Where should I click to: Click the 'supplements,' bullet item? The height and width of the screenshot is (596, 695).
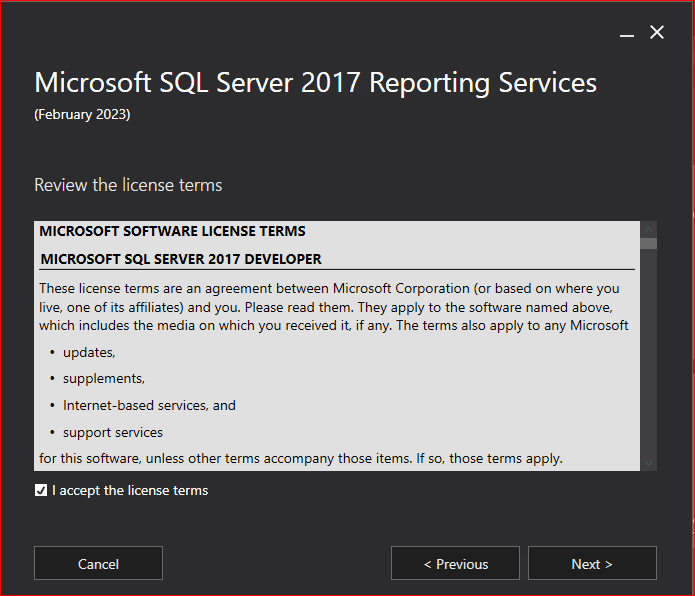point(104,379)
